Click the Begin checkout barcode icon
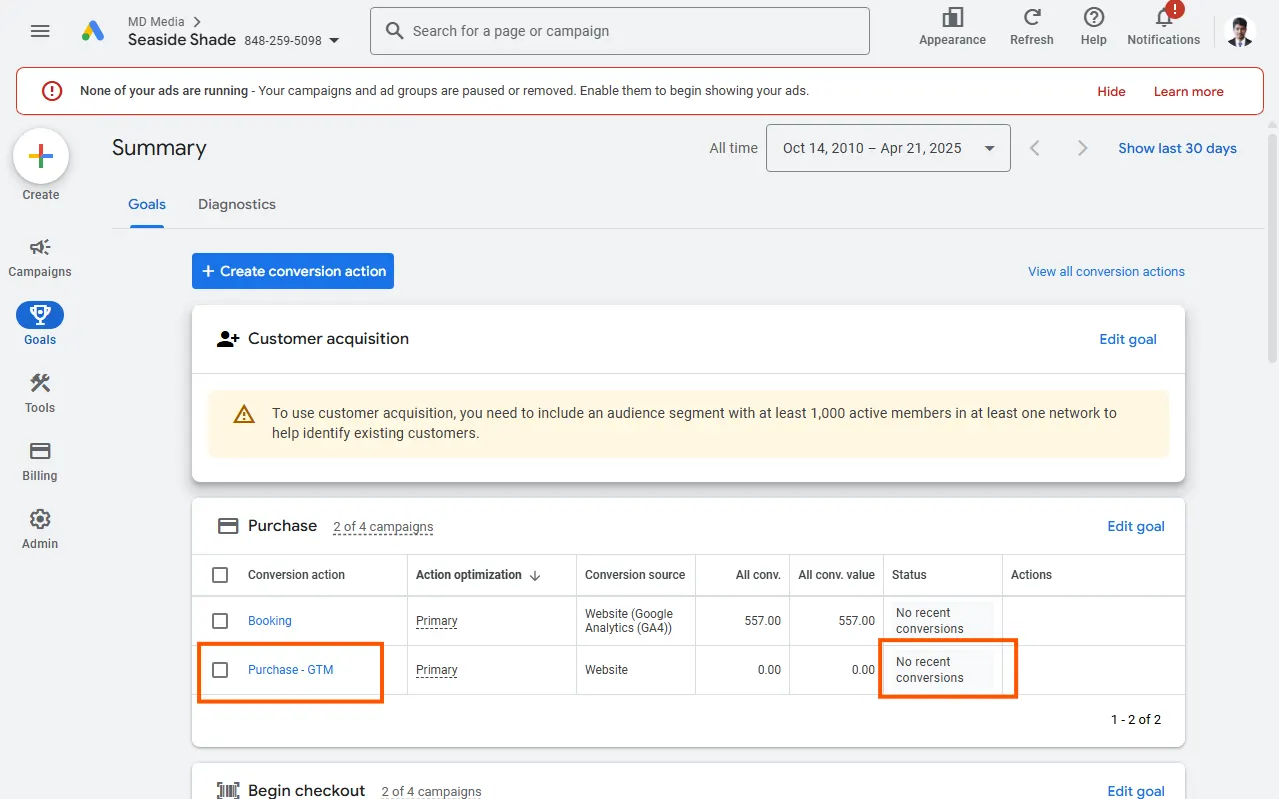 tap(228, 791)
